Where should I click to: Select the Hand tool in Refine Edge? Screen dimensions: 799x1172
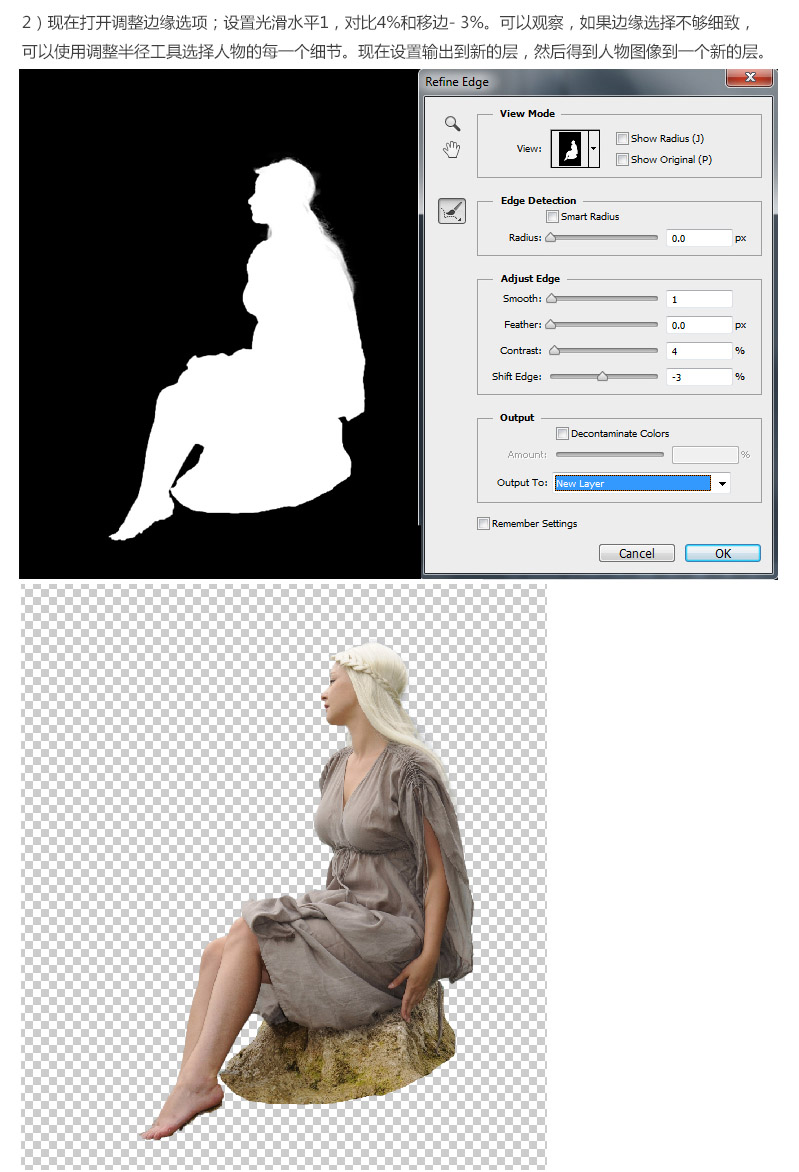click(x=451, y=149)
